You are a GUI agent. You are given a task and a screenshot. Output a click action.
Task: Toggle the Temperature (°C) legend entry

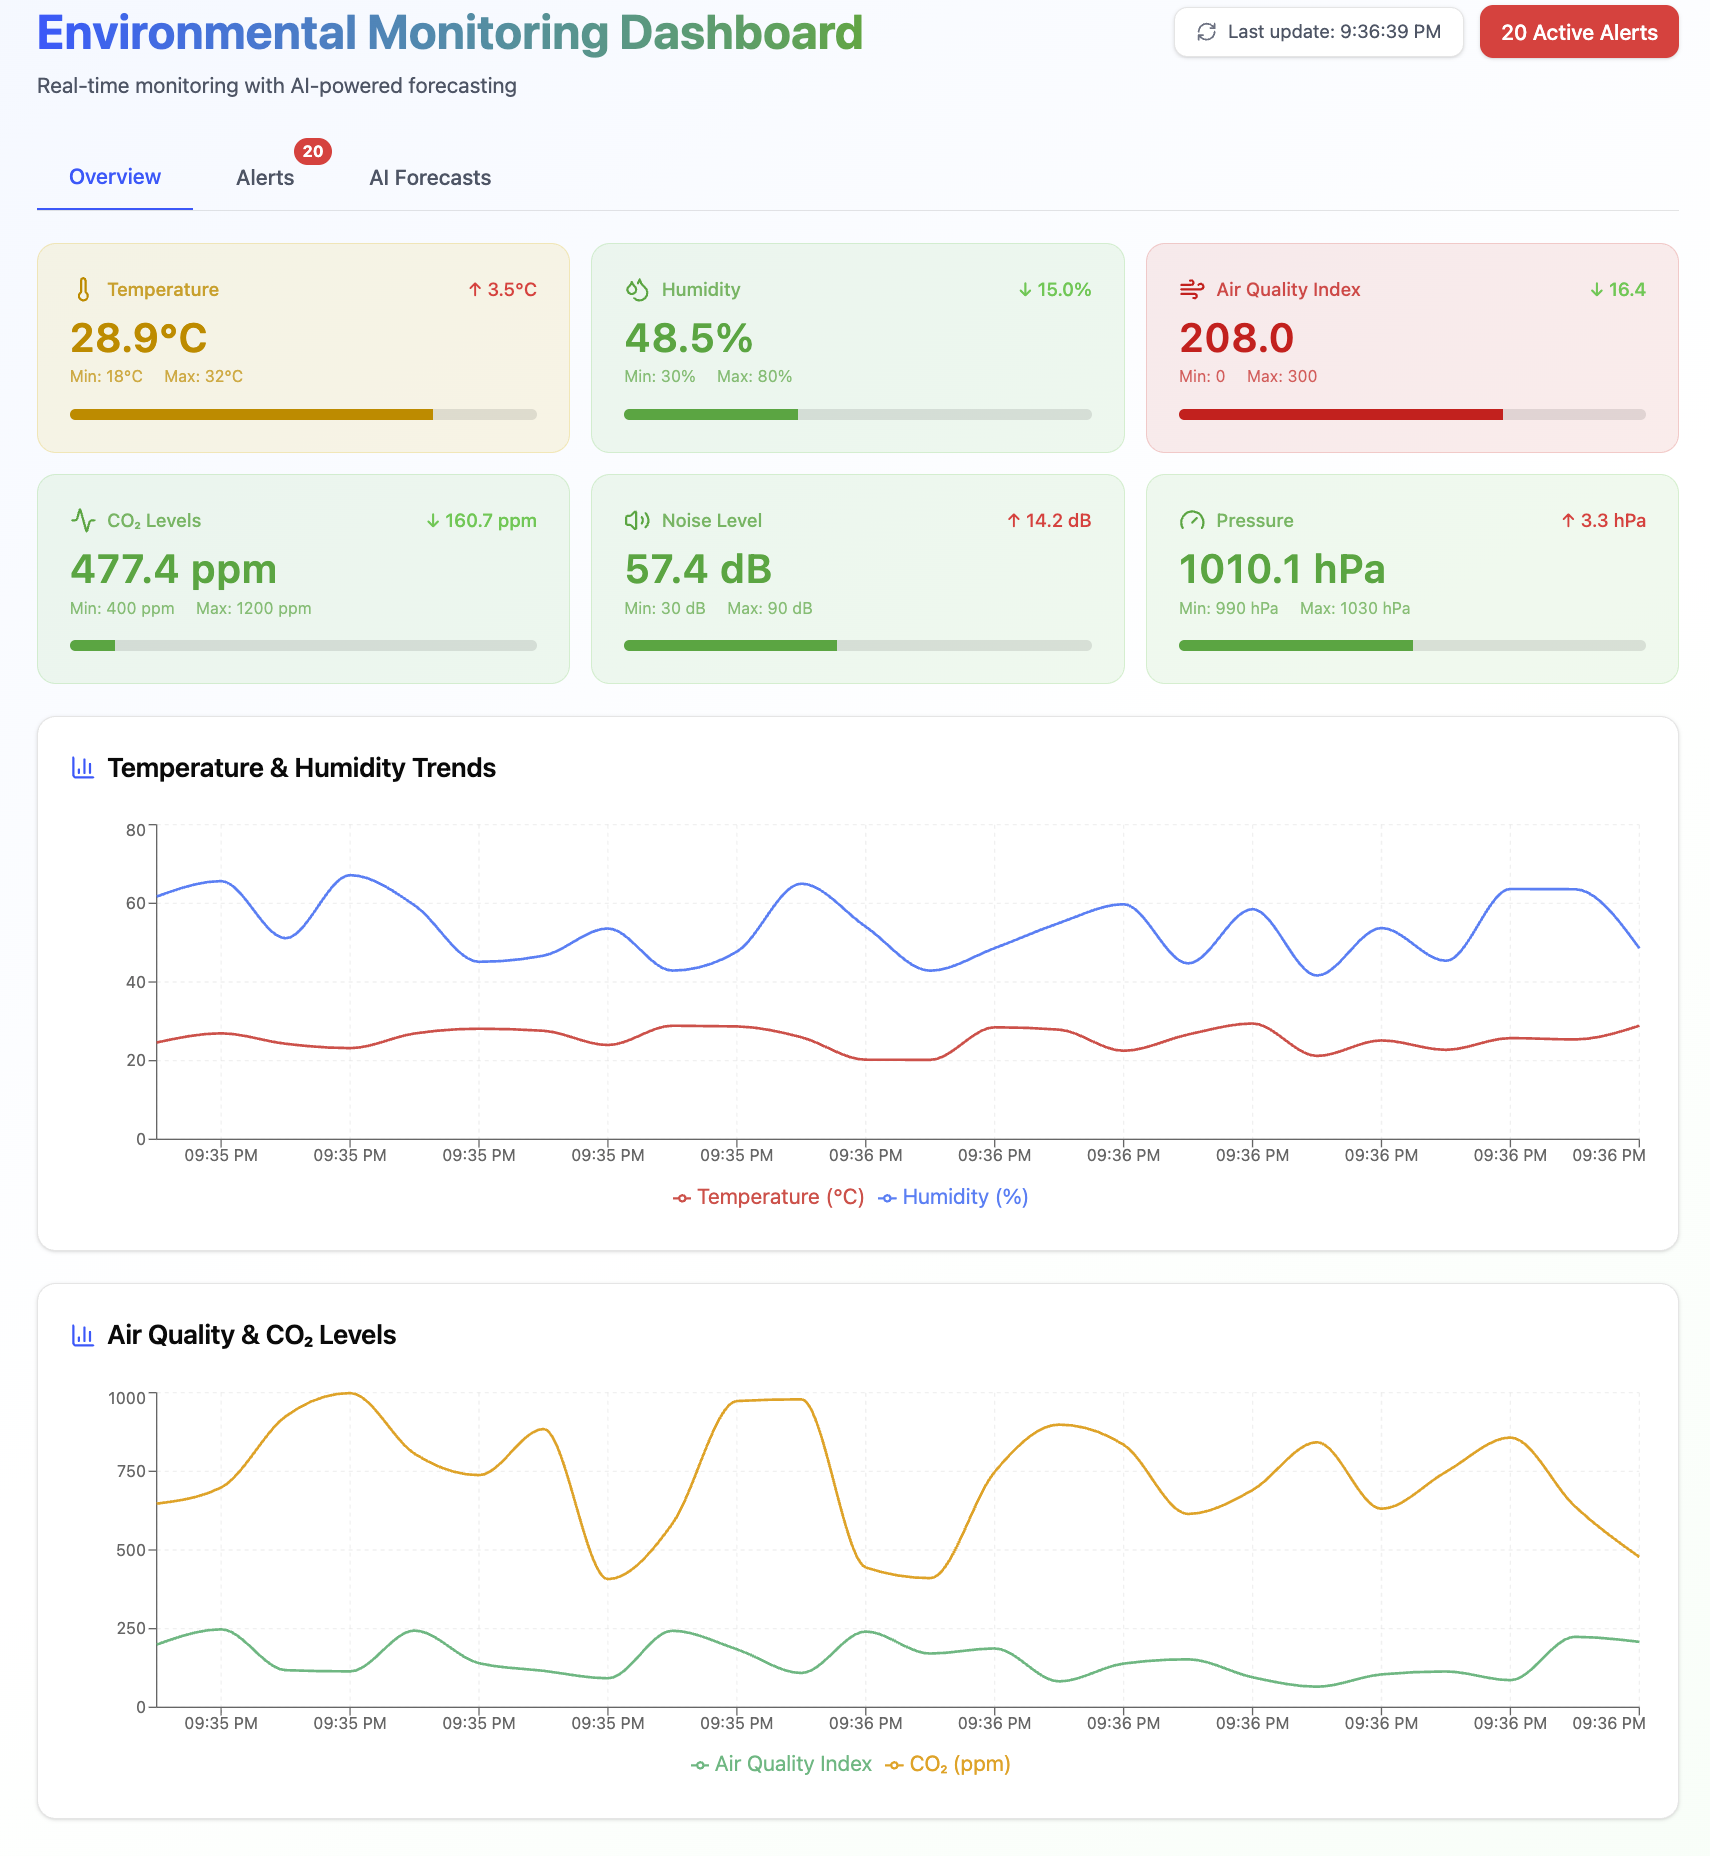(768, 1196)
